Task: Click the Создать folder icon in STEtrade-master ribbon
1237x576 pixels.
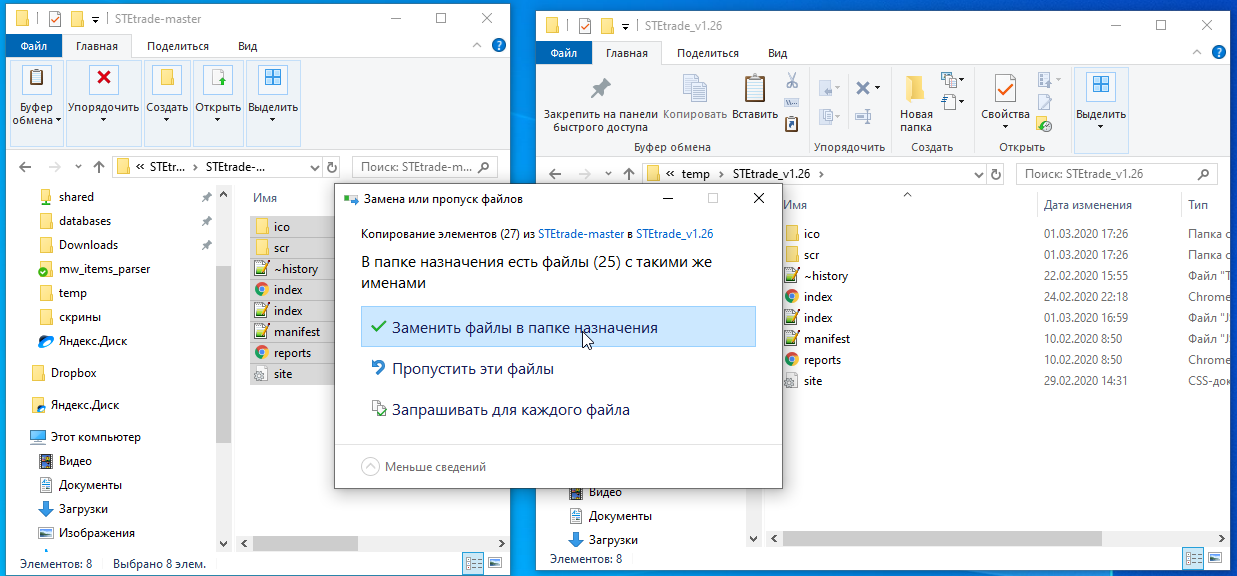Action: (x=167, y=79)
